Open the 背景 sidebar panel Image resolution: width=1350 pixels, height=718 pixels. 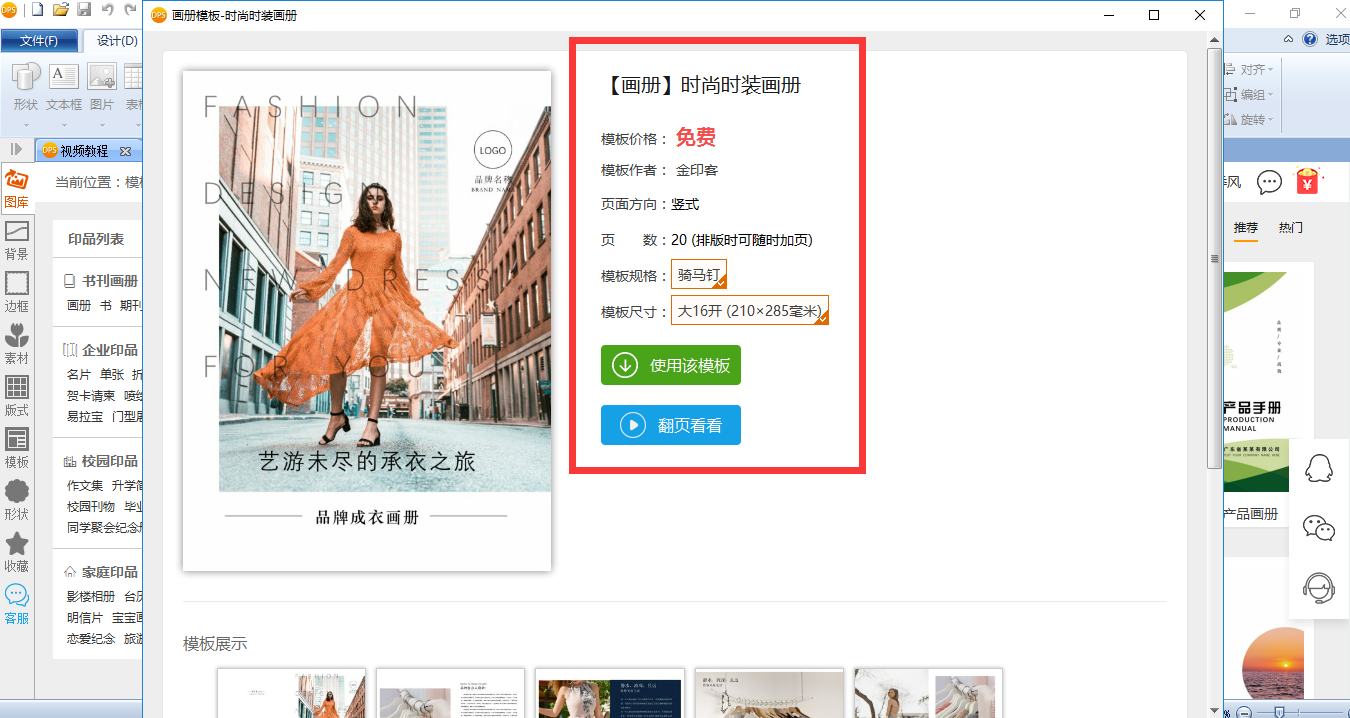[17, 241]
